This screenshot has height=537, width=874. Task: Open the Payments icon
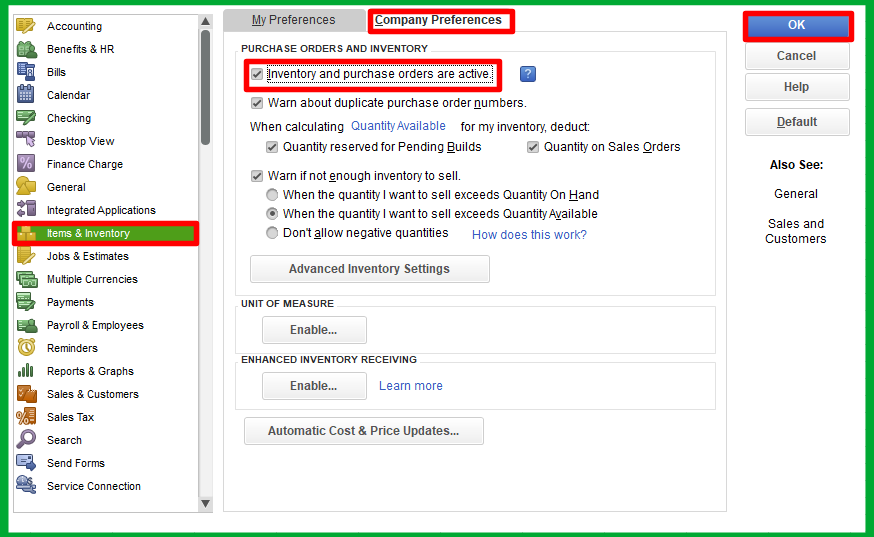26,302
